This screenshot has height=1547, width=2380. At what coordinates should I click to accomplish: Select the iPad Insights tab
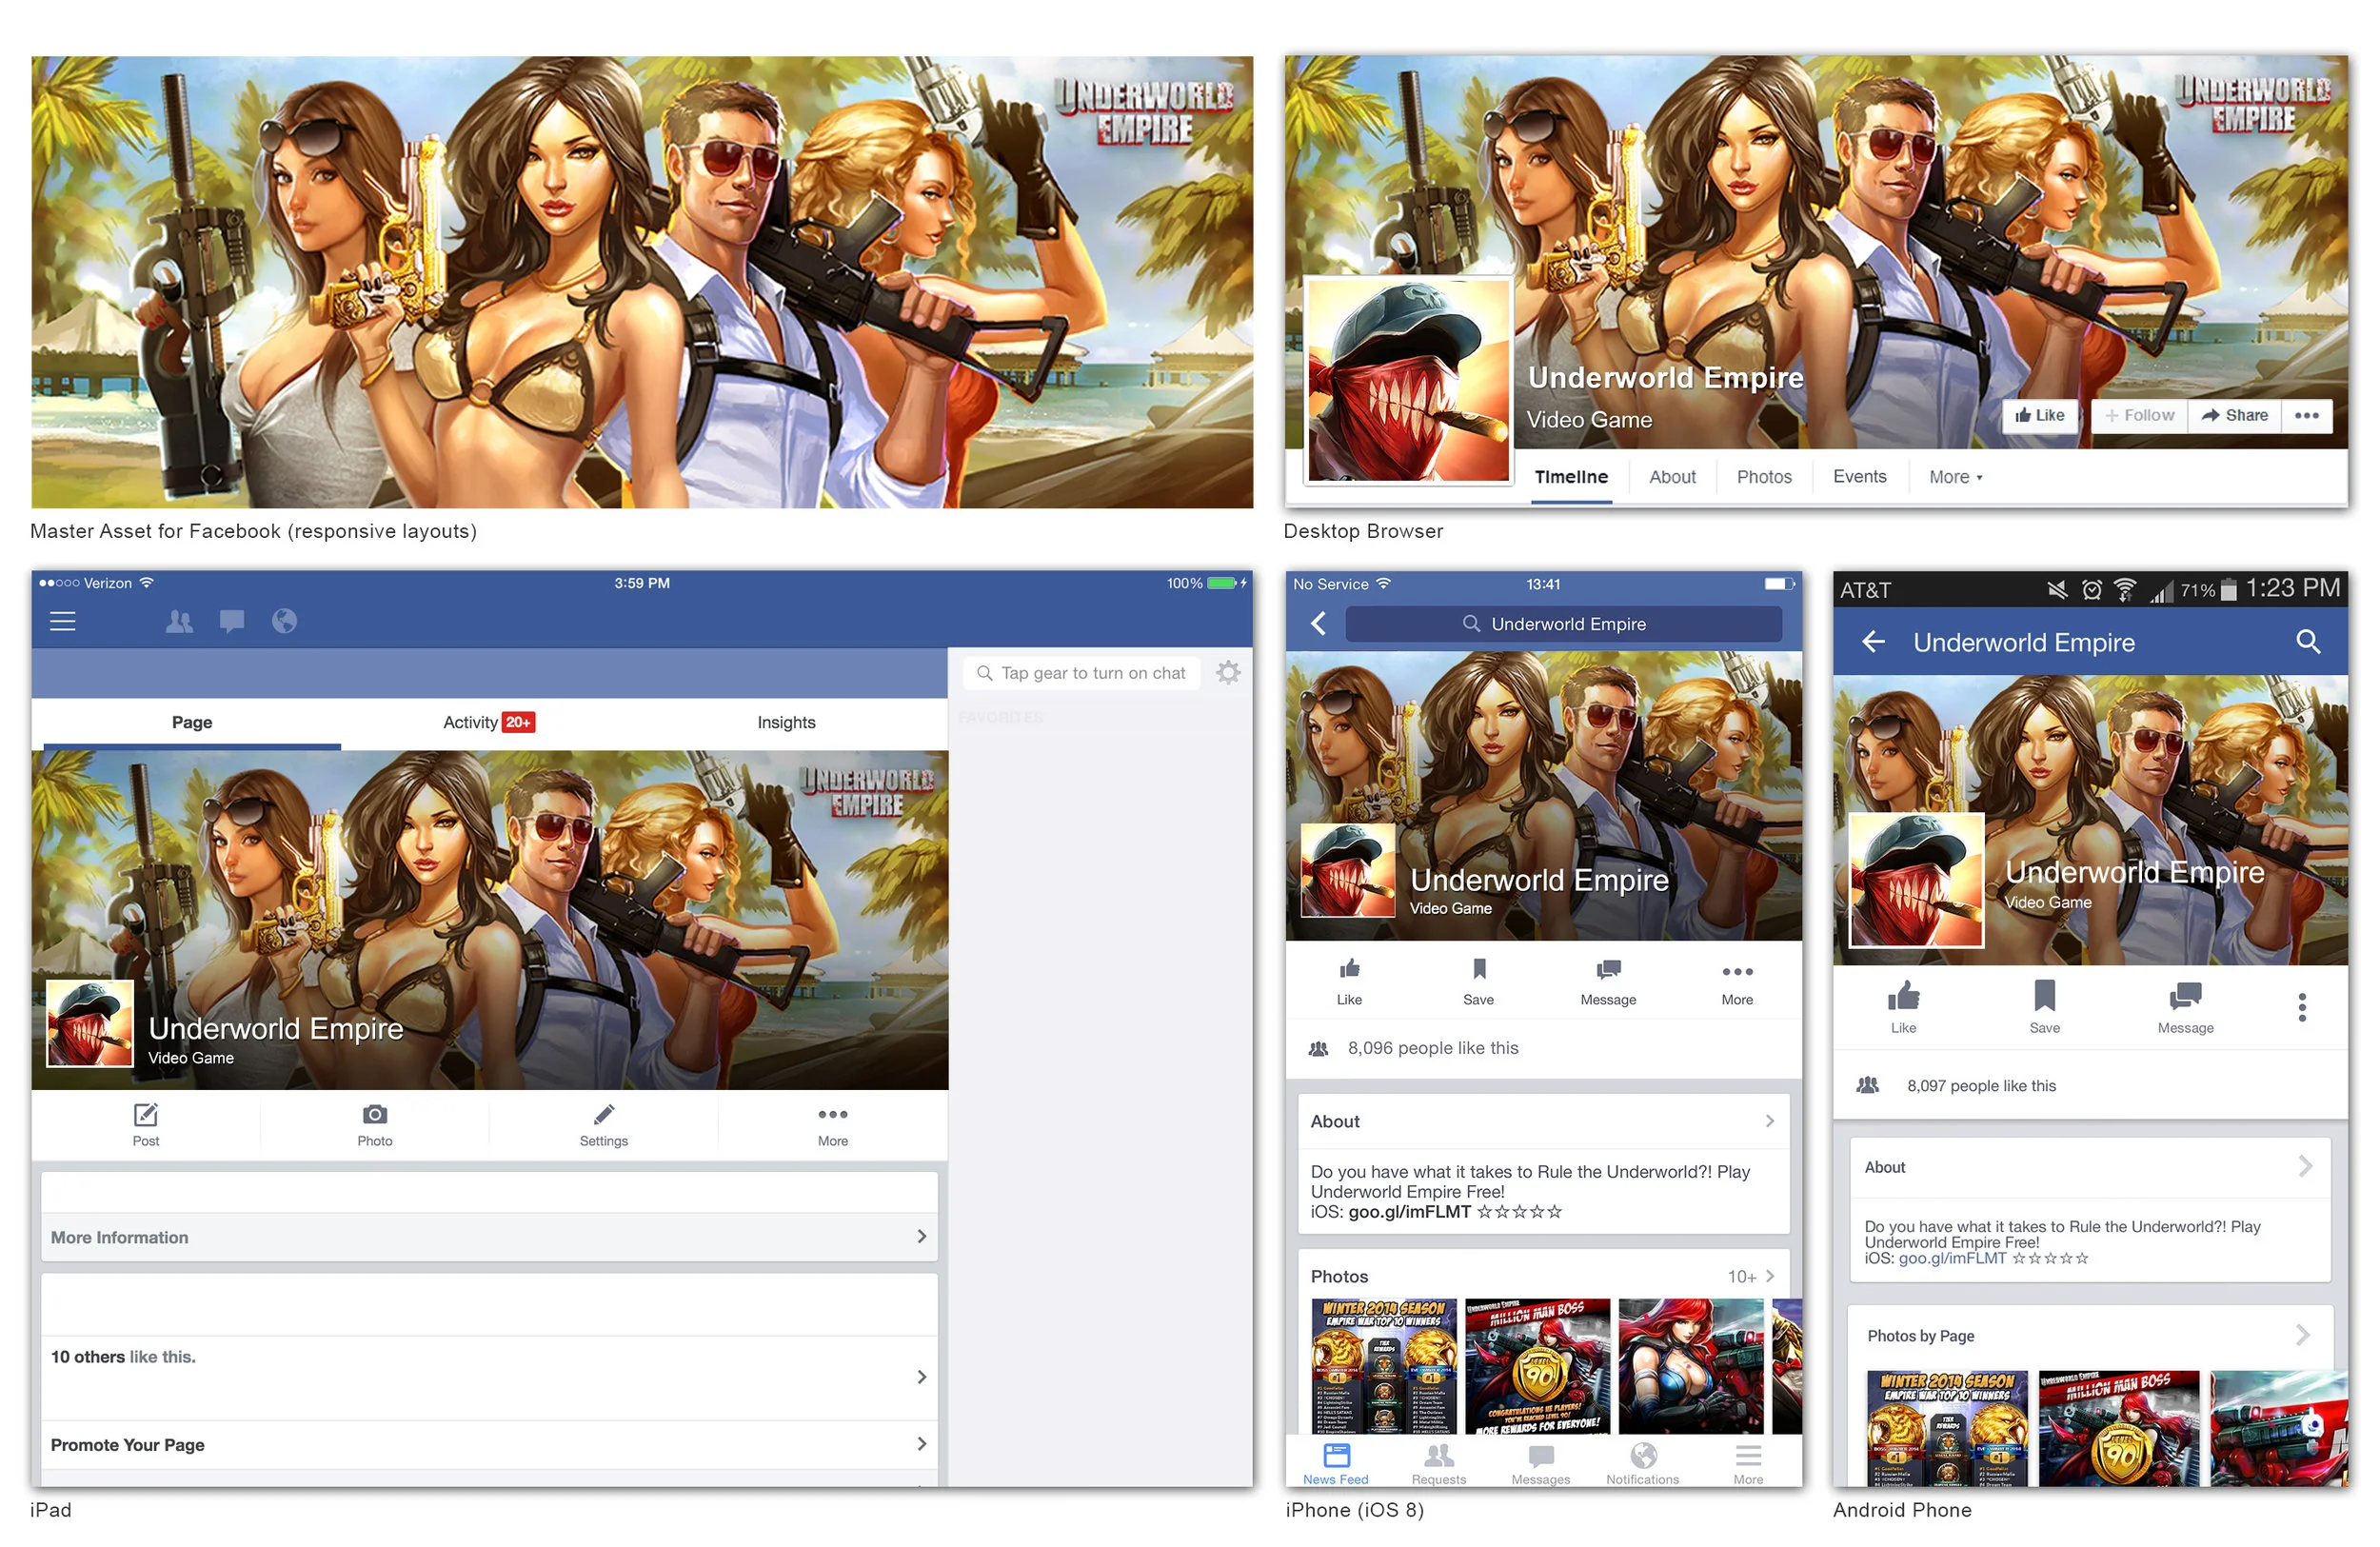point(787,723)
